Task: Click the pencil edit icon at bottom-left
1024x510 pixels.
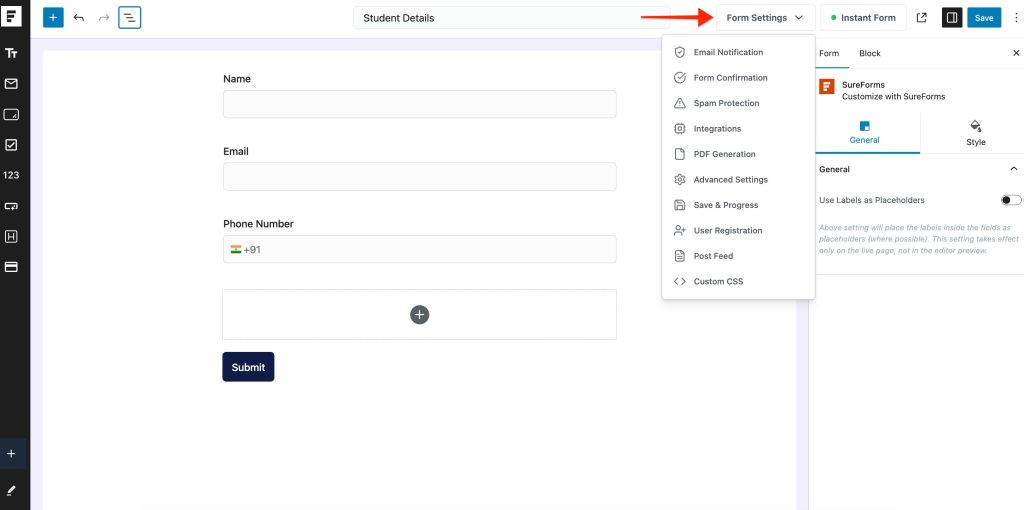Action: (x=11, y=490)
